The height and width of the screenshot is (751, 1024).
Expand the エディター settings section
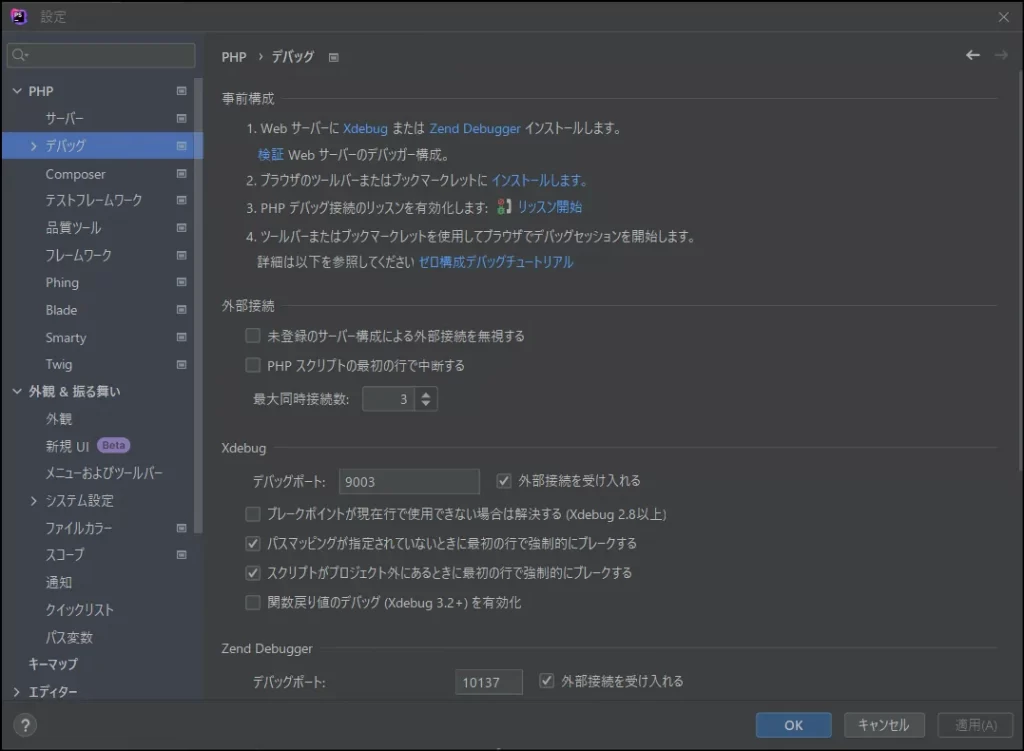[16, 692]
